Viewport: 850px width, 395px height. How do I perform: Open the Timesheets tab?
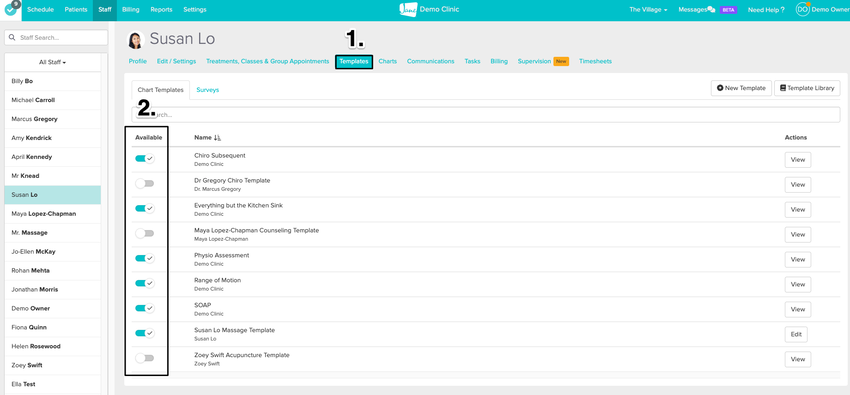[x=595, y=61]
